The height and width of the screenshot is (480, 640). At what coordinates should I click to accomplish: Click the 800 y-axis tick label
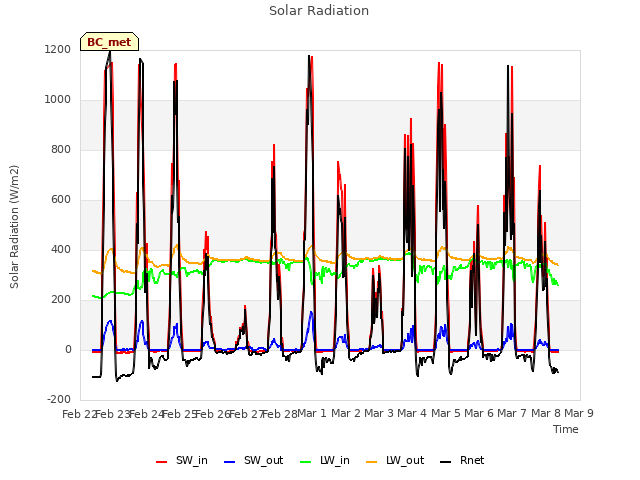tap(61, 149)
